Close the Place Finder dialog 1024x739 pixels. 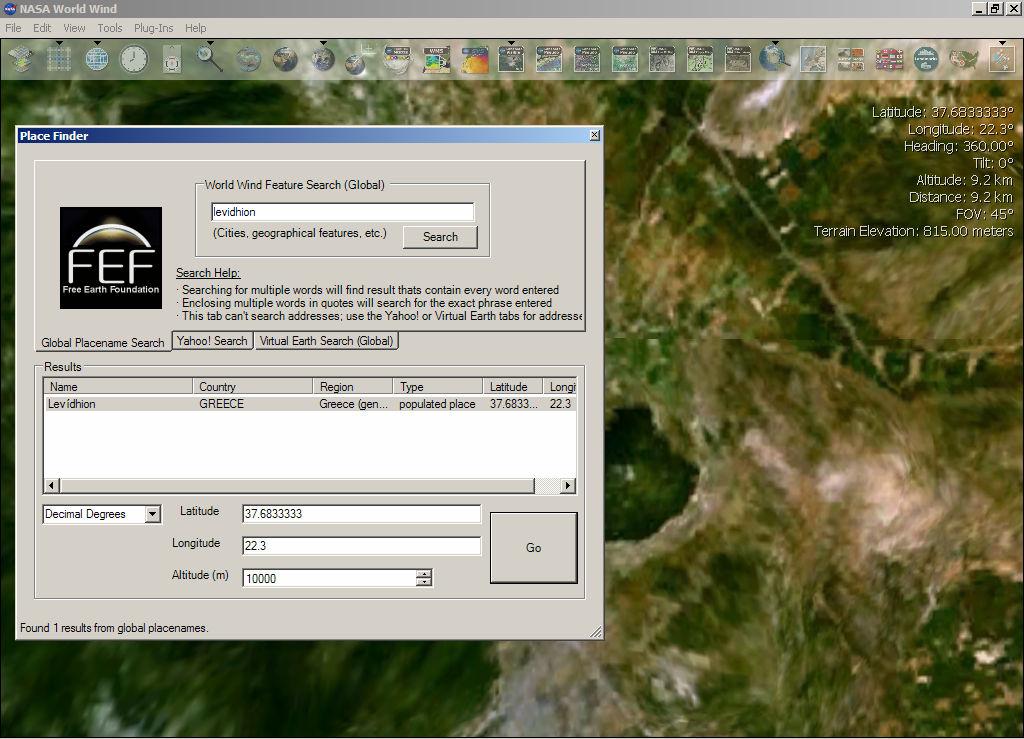point(594,135)
